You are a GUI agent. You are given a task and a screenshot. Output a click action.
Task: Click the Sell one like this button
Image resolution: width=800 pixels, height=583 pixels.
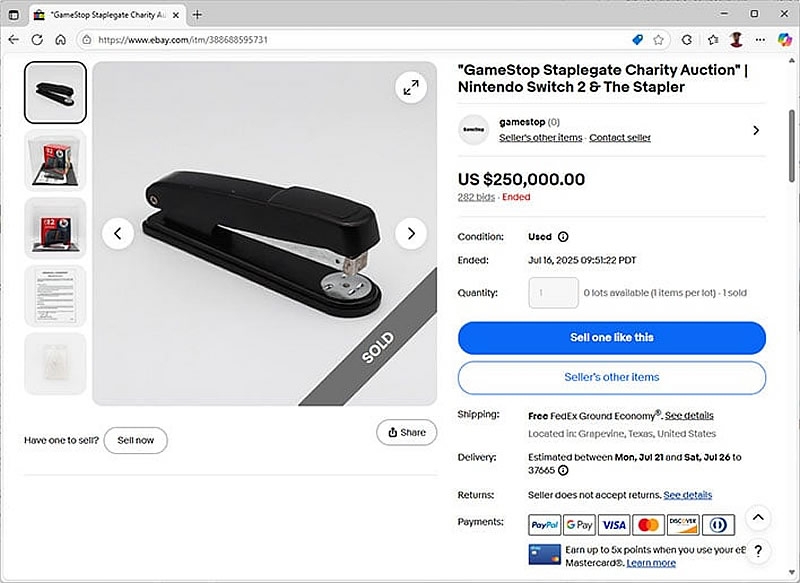[x=610, y=337]
